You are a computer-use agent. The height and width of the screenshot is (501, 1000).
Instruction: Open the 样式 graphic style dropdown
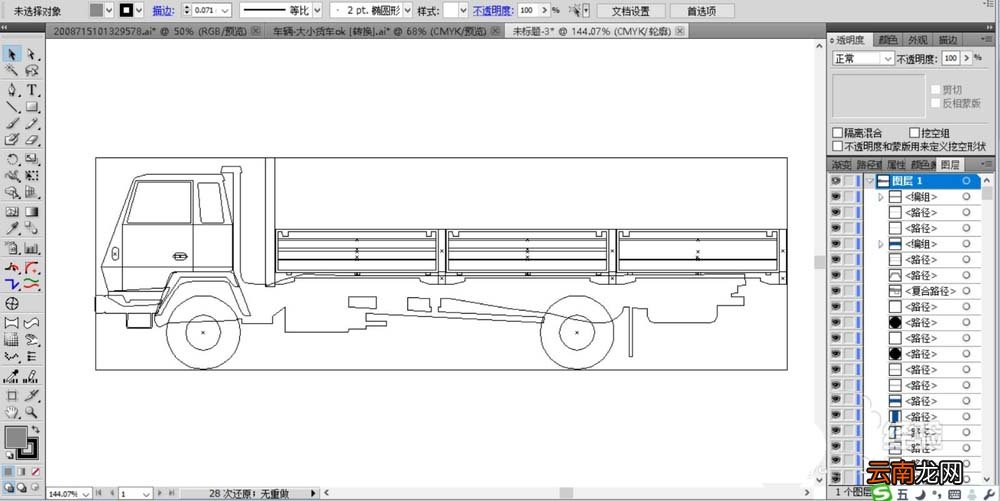[x=464, y=10]
